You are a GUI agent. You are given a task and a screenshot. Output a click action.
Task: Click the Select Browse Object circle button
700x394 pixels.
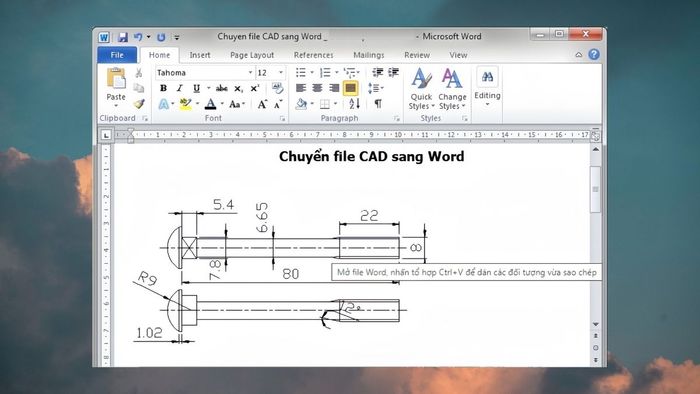[596, 348]
